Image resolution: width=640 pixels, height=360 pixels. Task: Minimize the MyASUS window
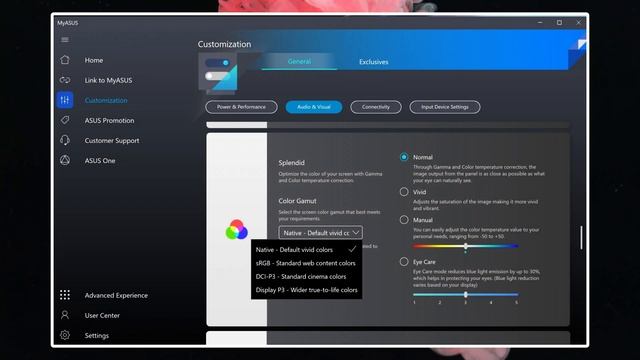point(540,23)
